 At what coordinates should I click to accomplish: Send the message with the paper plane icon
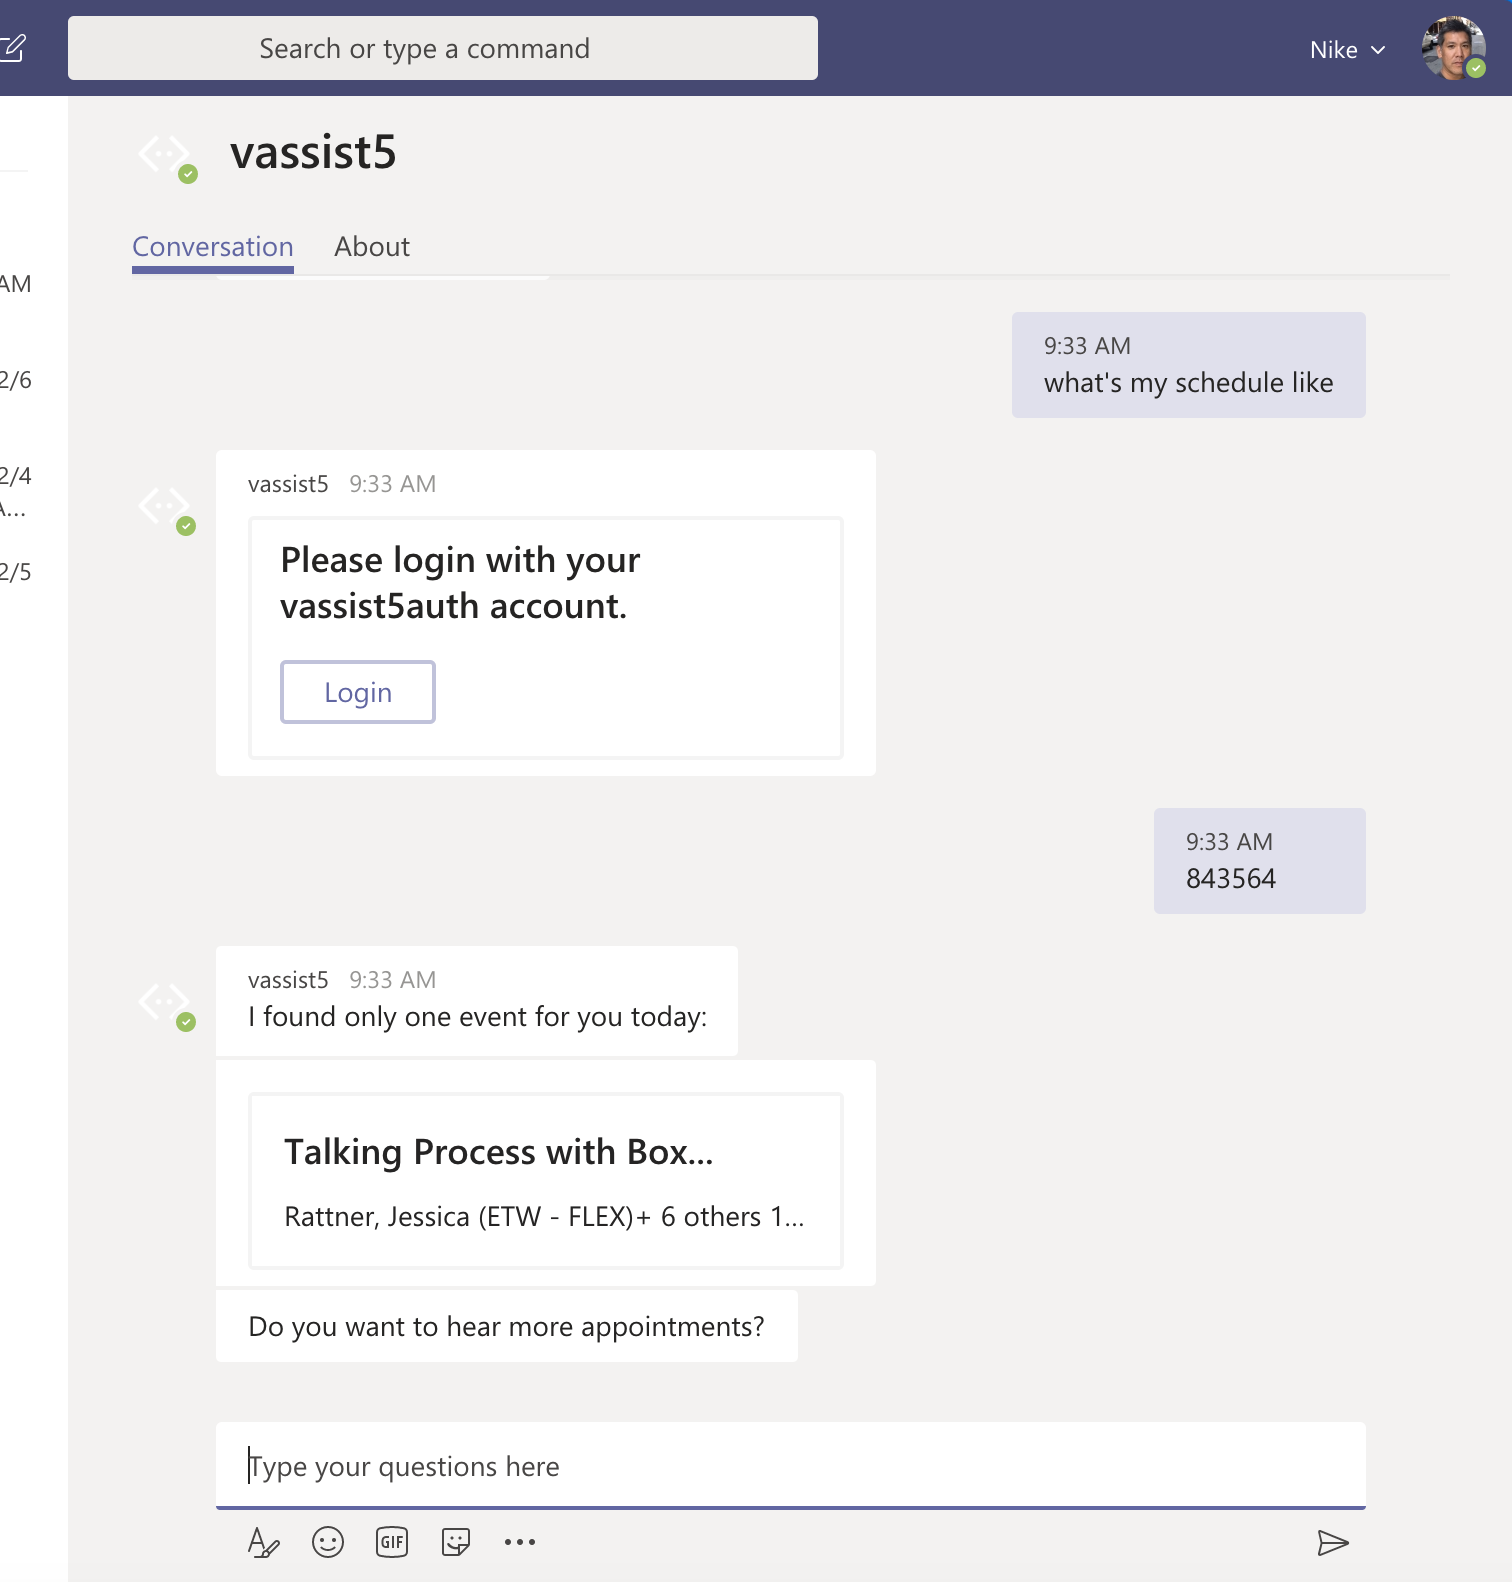(x=1334, y=1542)
